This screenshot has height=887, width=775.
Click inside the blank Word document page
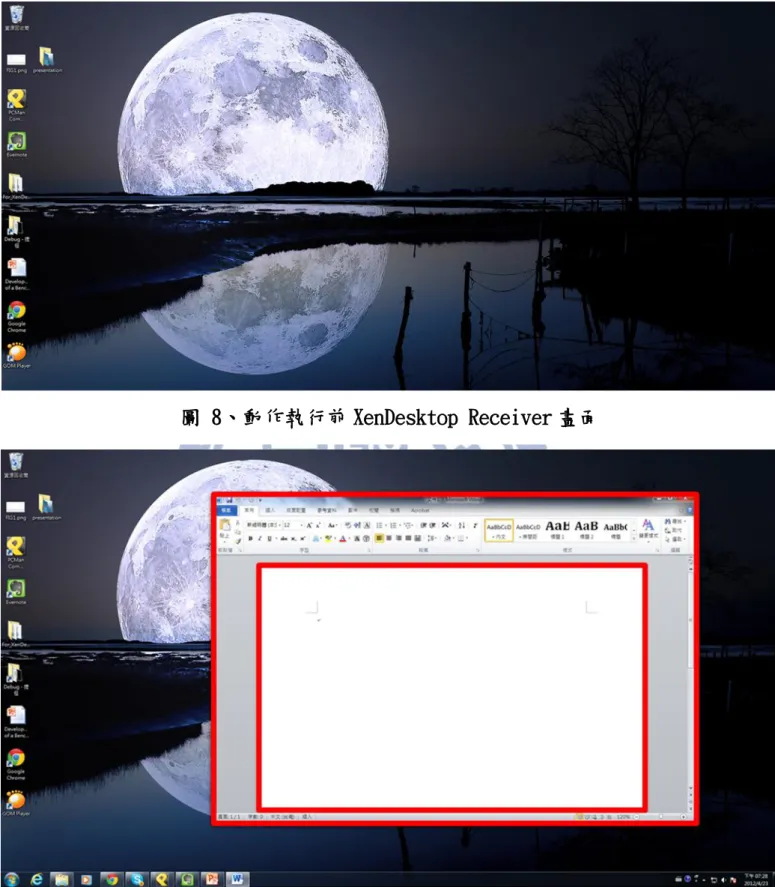click(451, 687)
